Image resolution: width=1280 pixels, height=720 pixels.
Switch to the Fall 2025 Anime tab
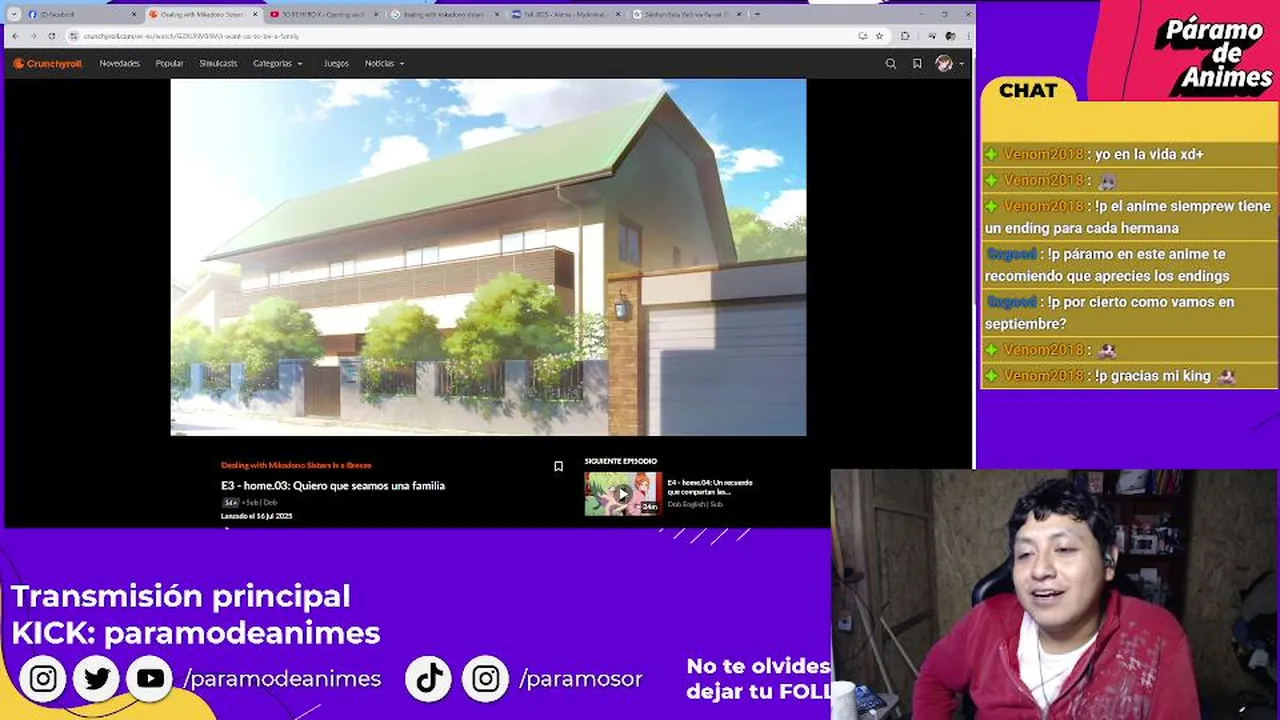tap(565, 14)
